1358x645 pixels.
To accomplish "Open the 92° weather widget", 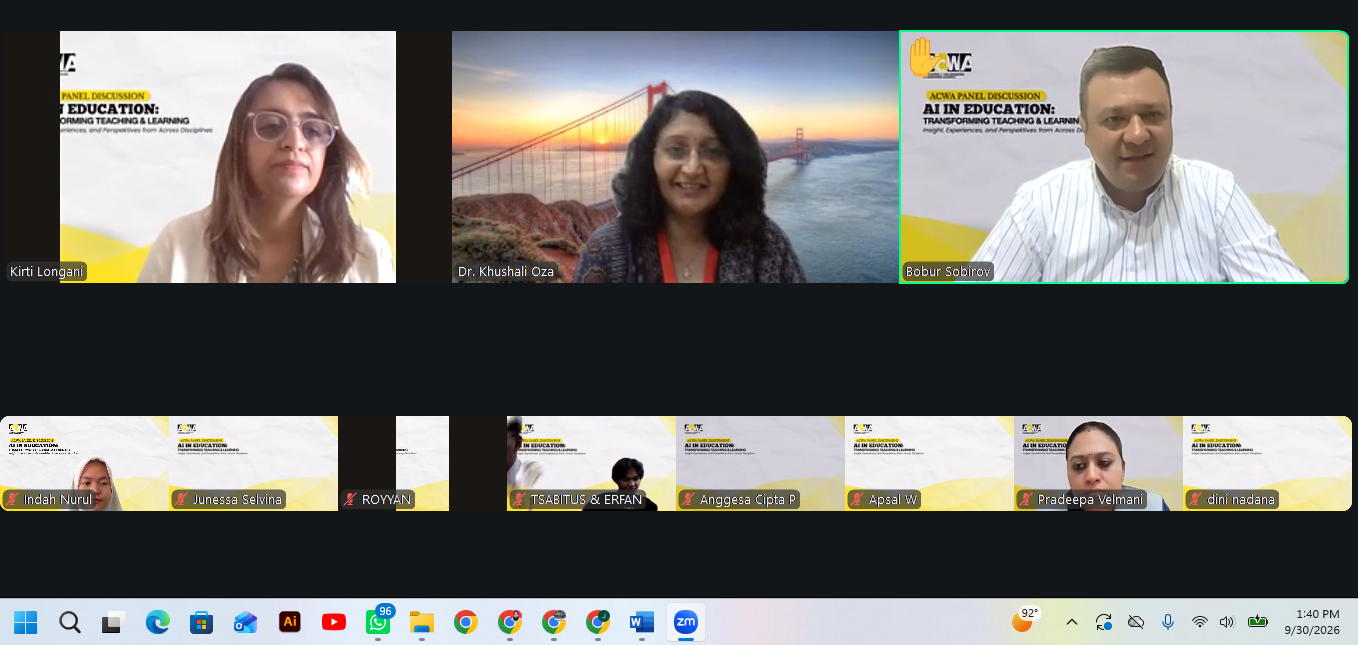I will 1024,620.
